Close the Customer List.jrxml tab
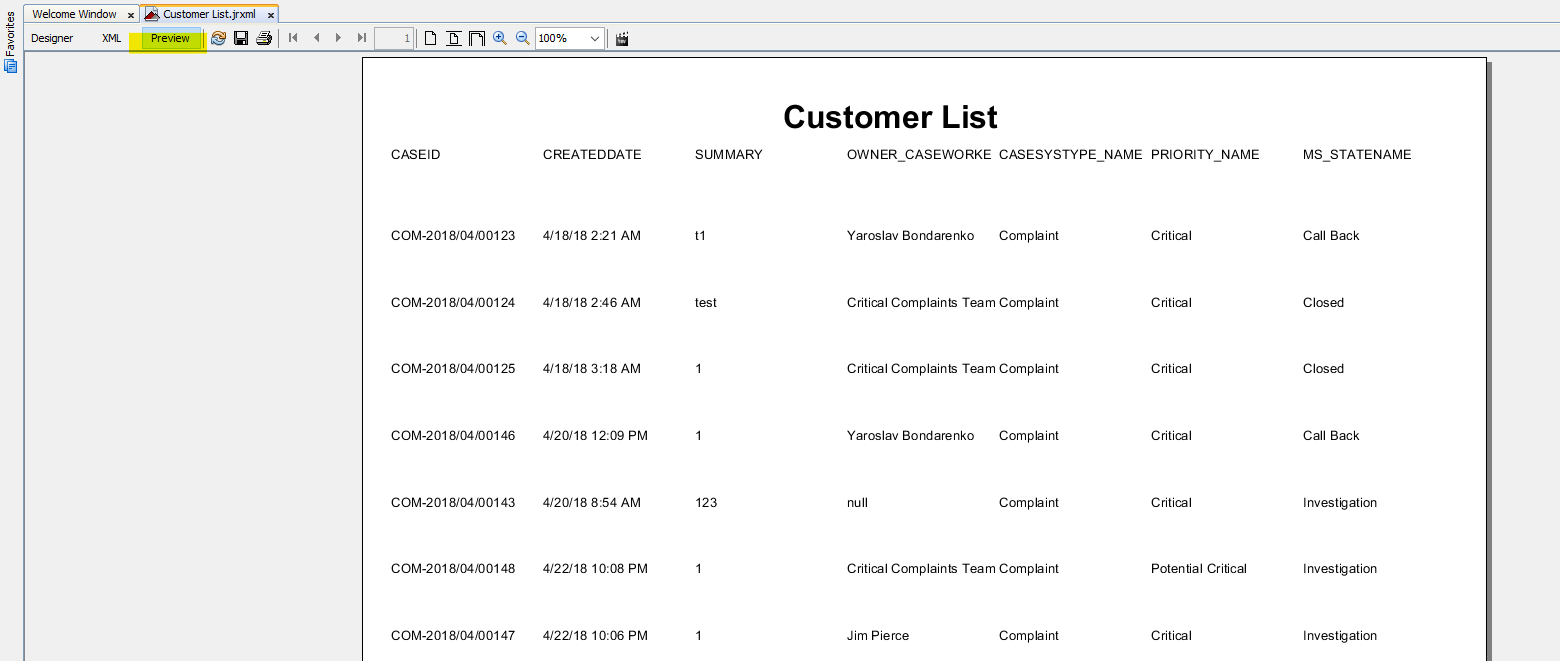 271,15
